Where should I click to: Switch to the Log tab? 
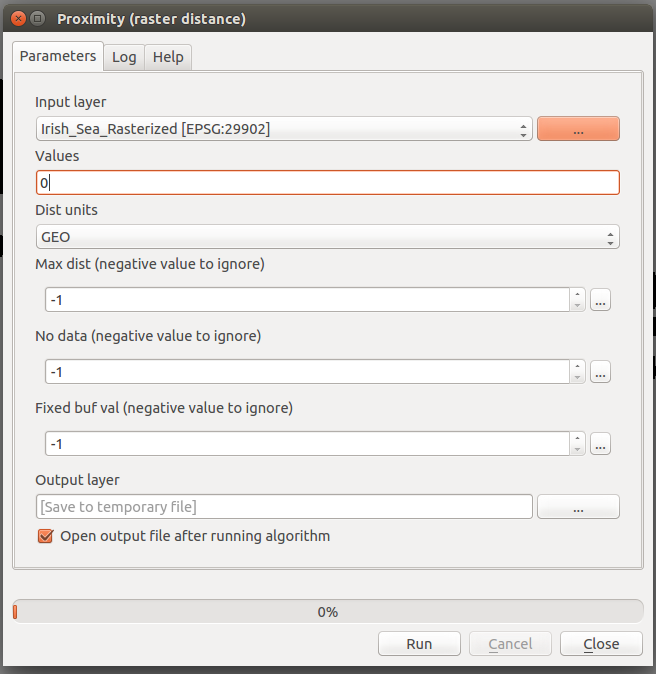pos(124,57)
